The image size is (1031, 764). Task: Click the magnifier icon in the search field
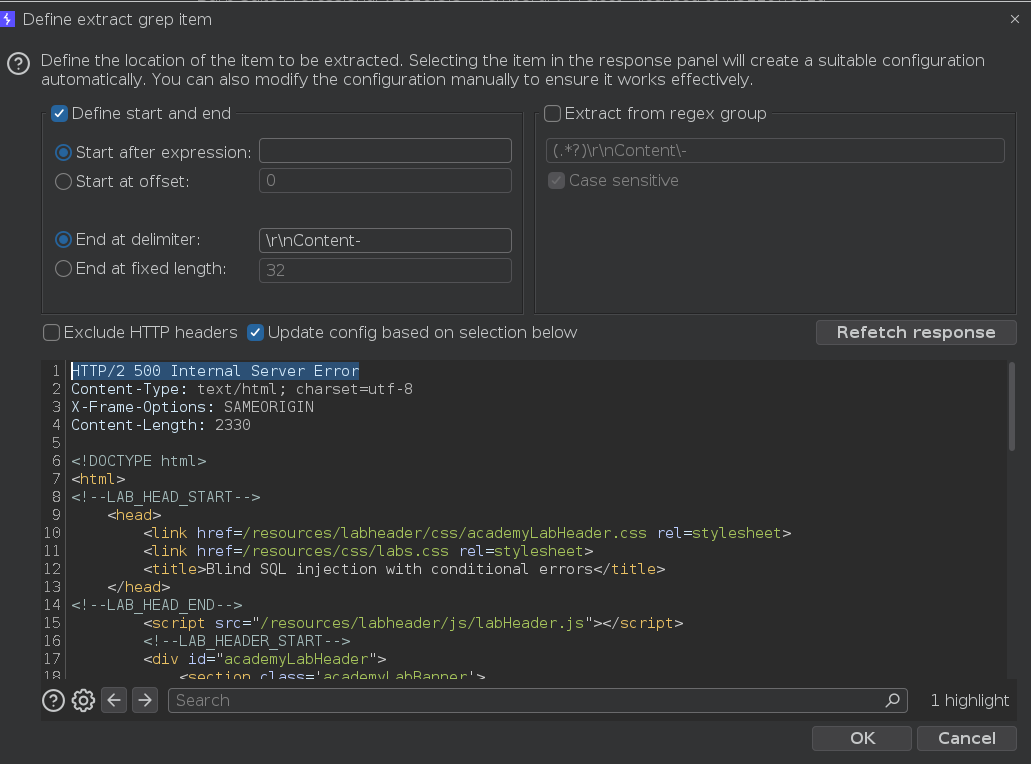click(892, 700)
